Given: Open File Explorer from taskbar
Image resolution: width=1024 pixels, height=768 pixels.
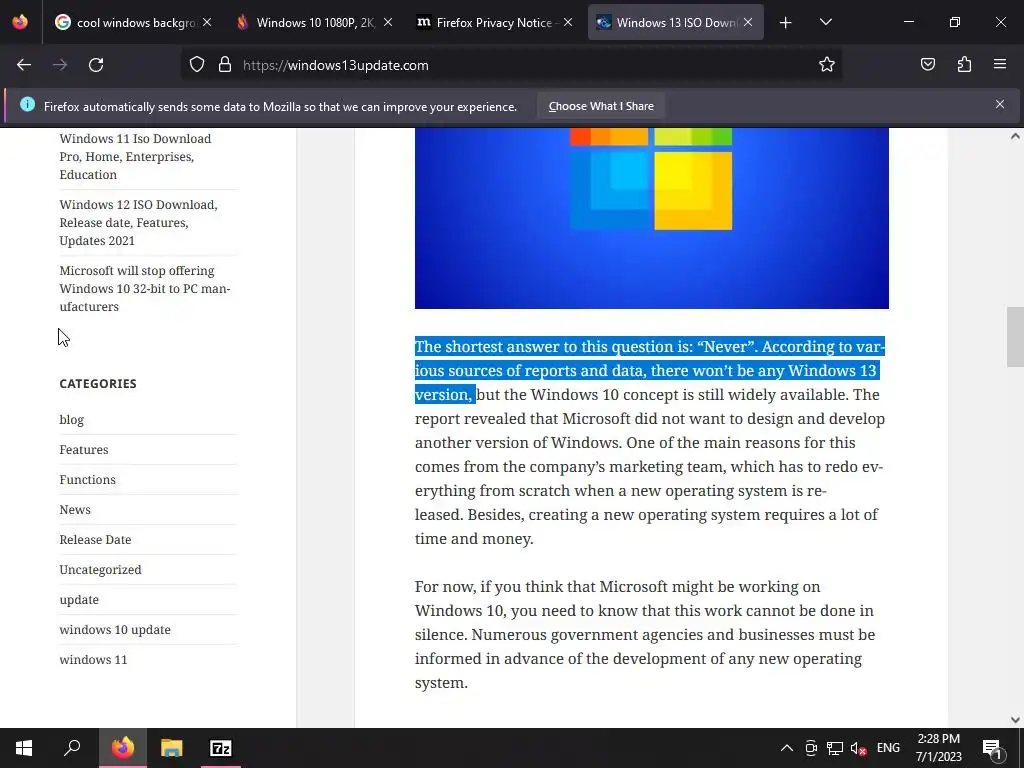Looking at the screenshot, I should pos(172,748).
